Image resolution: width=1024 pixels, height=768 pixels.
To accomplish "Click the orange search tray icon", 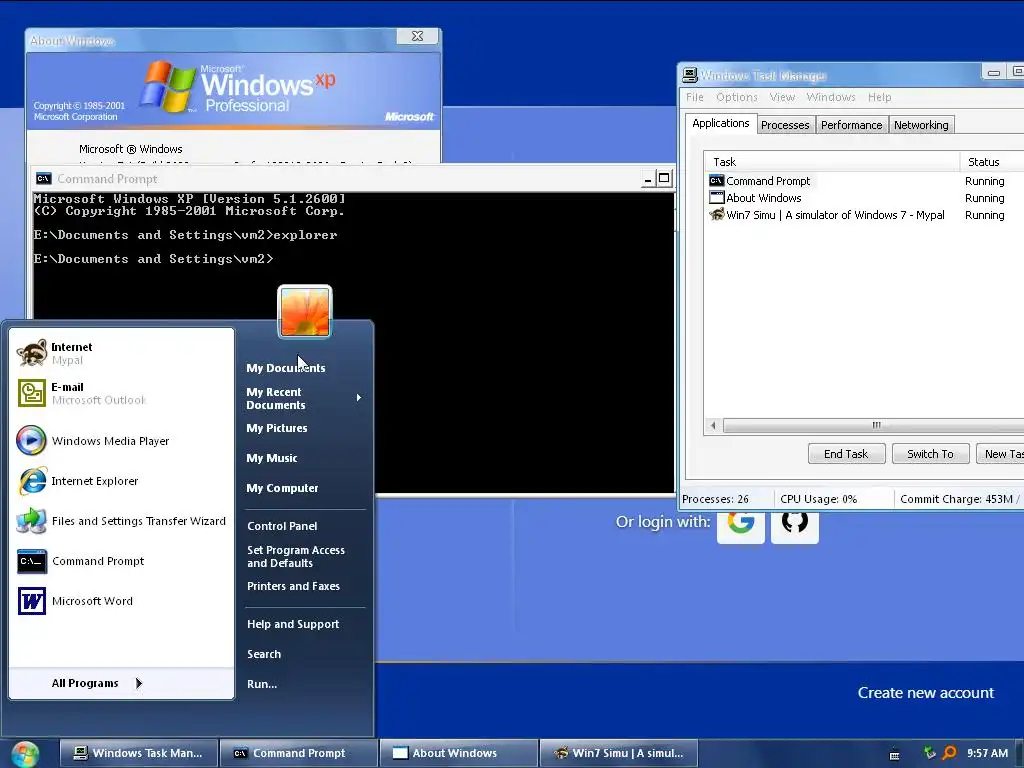I will (949, 753).
